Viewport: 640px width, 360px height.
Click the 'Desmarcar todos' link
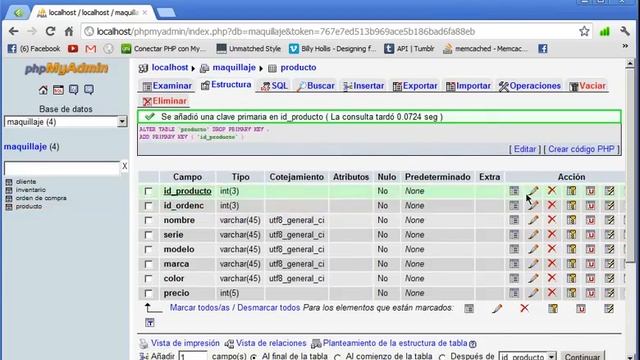(x=269, y=308)
